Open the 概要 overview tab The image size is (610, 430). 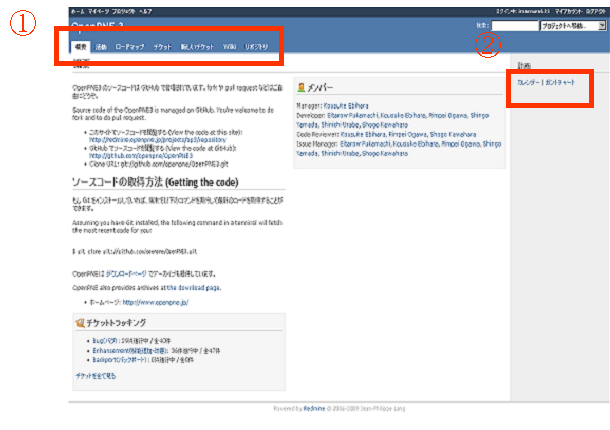(x=81, y=47)
